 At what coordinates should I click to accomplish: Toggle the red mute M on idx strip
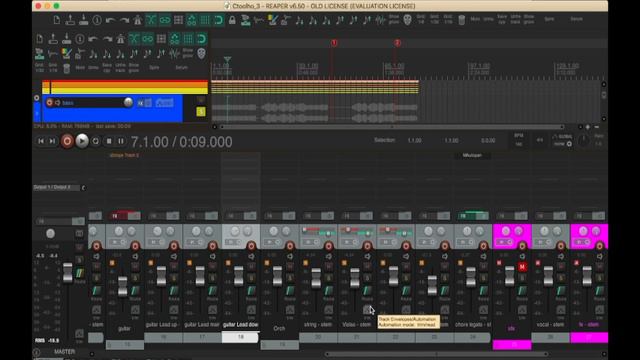tap(522, 267)
